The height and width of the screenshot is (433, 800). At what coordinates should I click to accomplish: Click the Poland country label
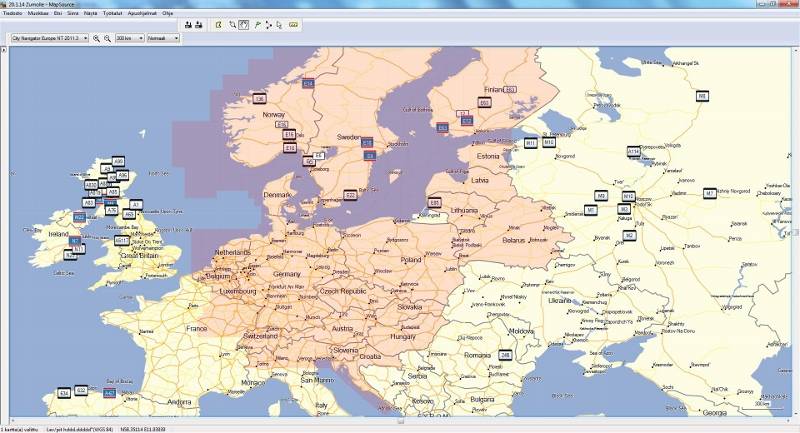(x=411, y=260)
